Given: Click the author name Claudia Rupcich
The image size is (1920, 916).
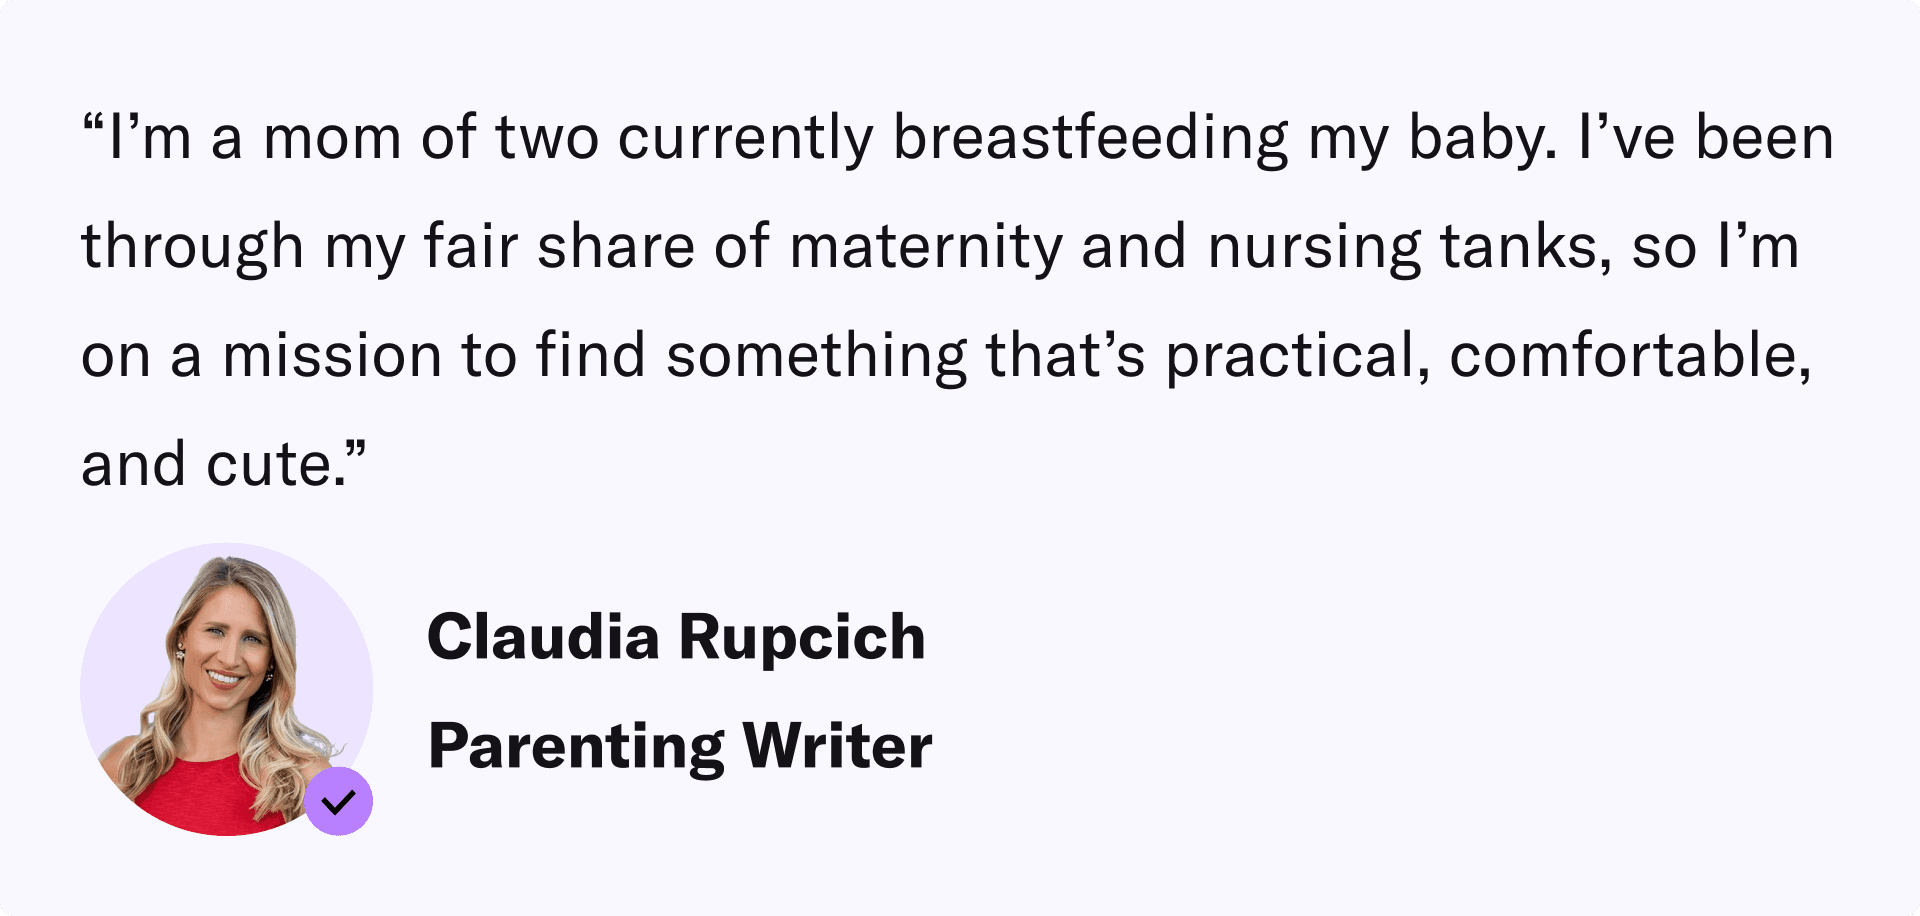Looking at the screenshot, I should pyautogui.click(x=676, y=637).
